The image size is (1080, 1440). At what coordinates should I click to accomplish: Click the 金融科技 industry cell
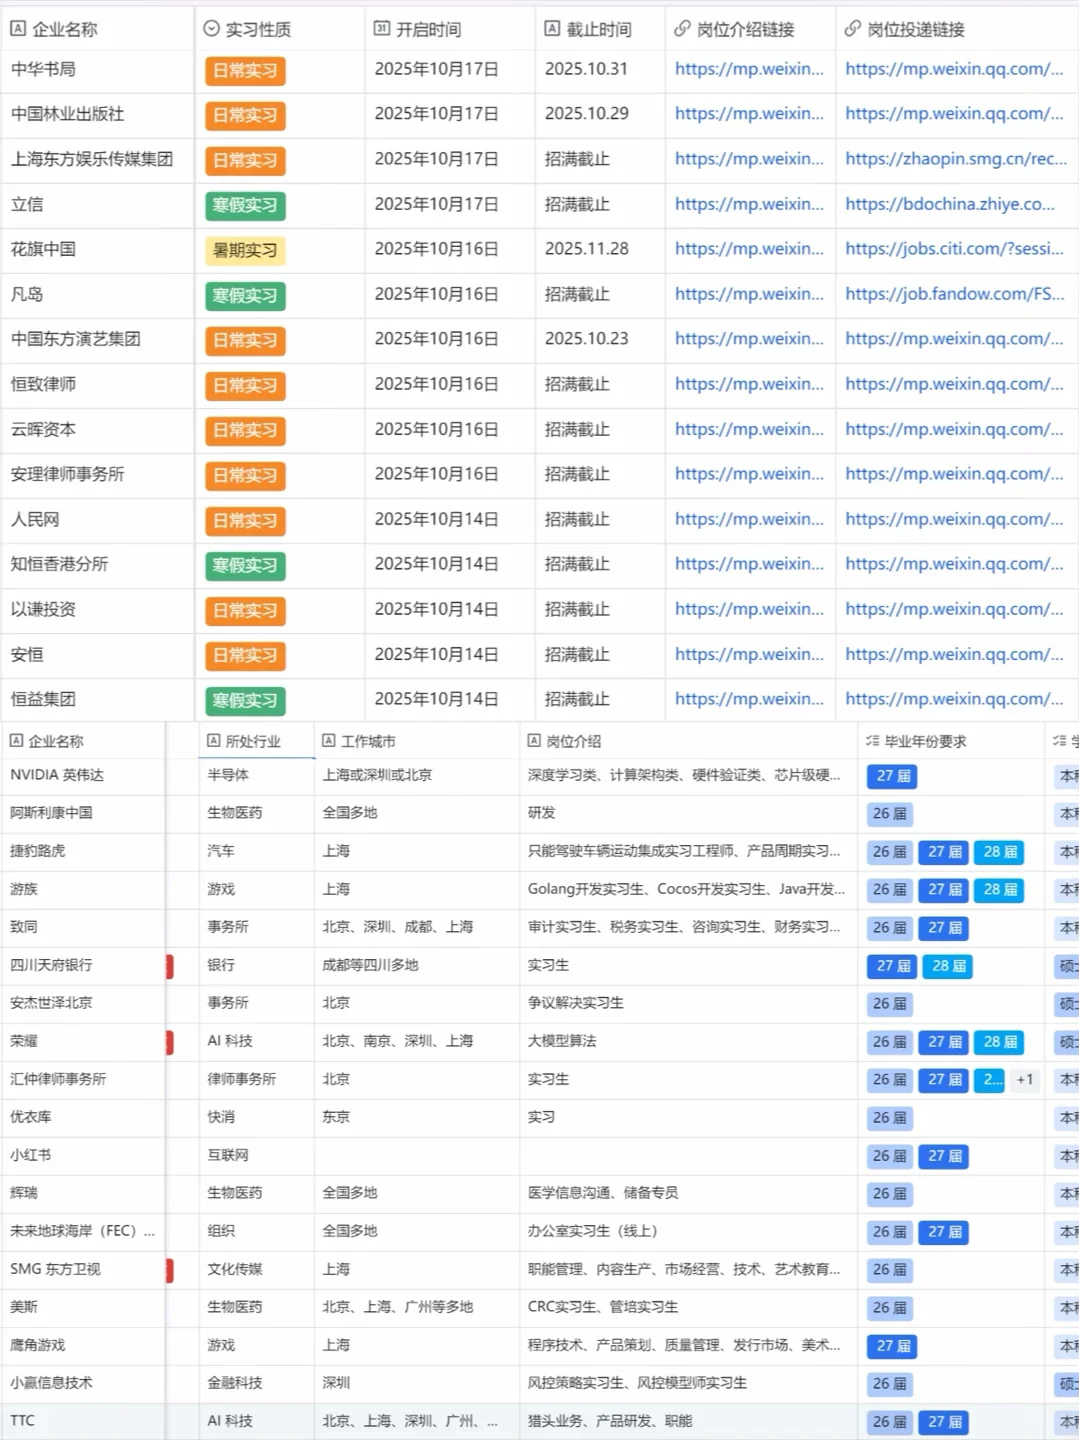(x=257, y=1383)
